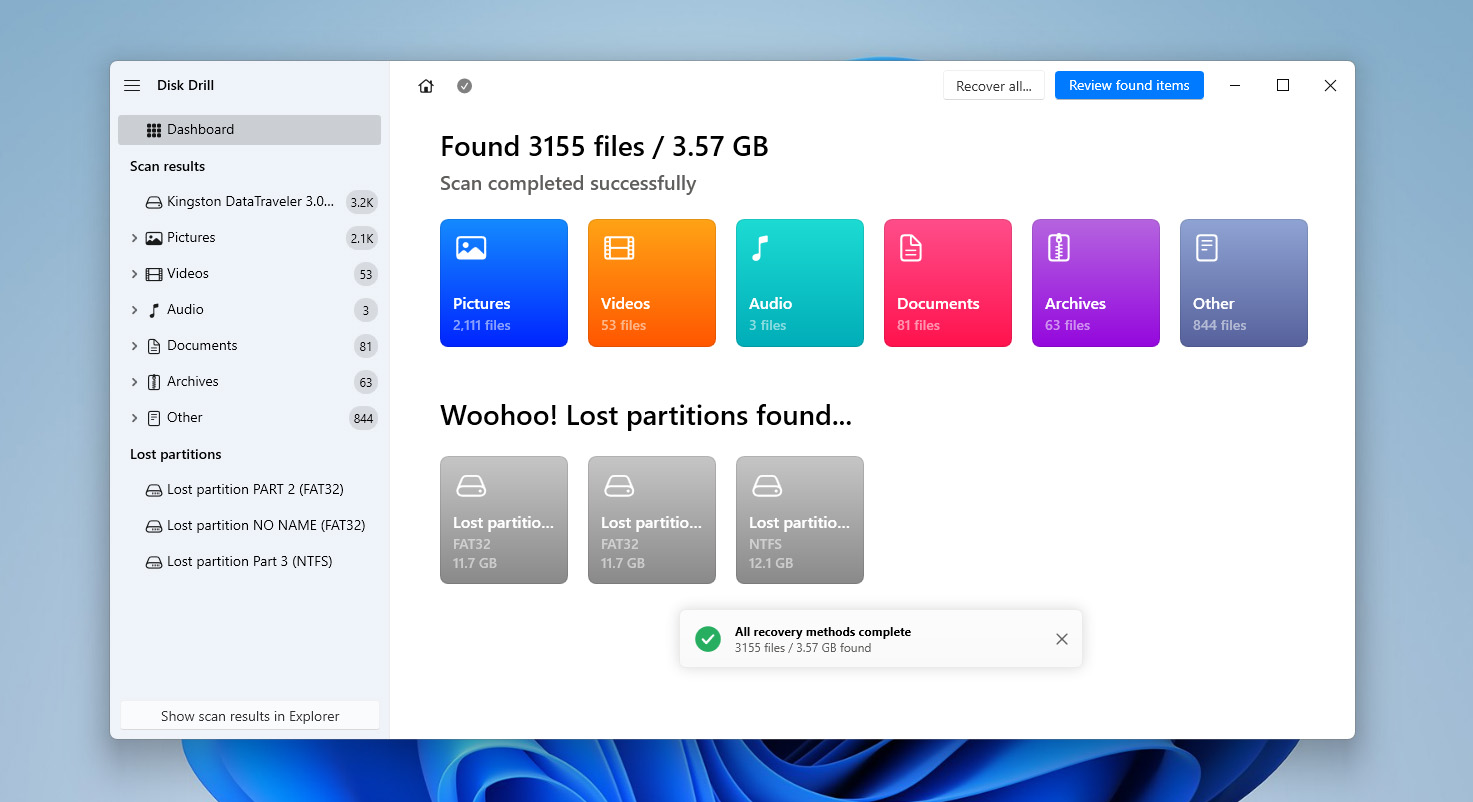This screenshot has height=802, width=1473.
Task: Expand the Archives tree item
Action: tap(135, 382)
